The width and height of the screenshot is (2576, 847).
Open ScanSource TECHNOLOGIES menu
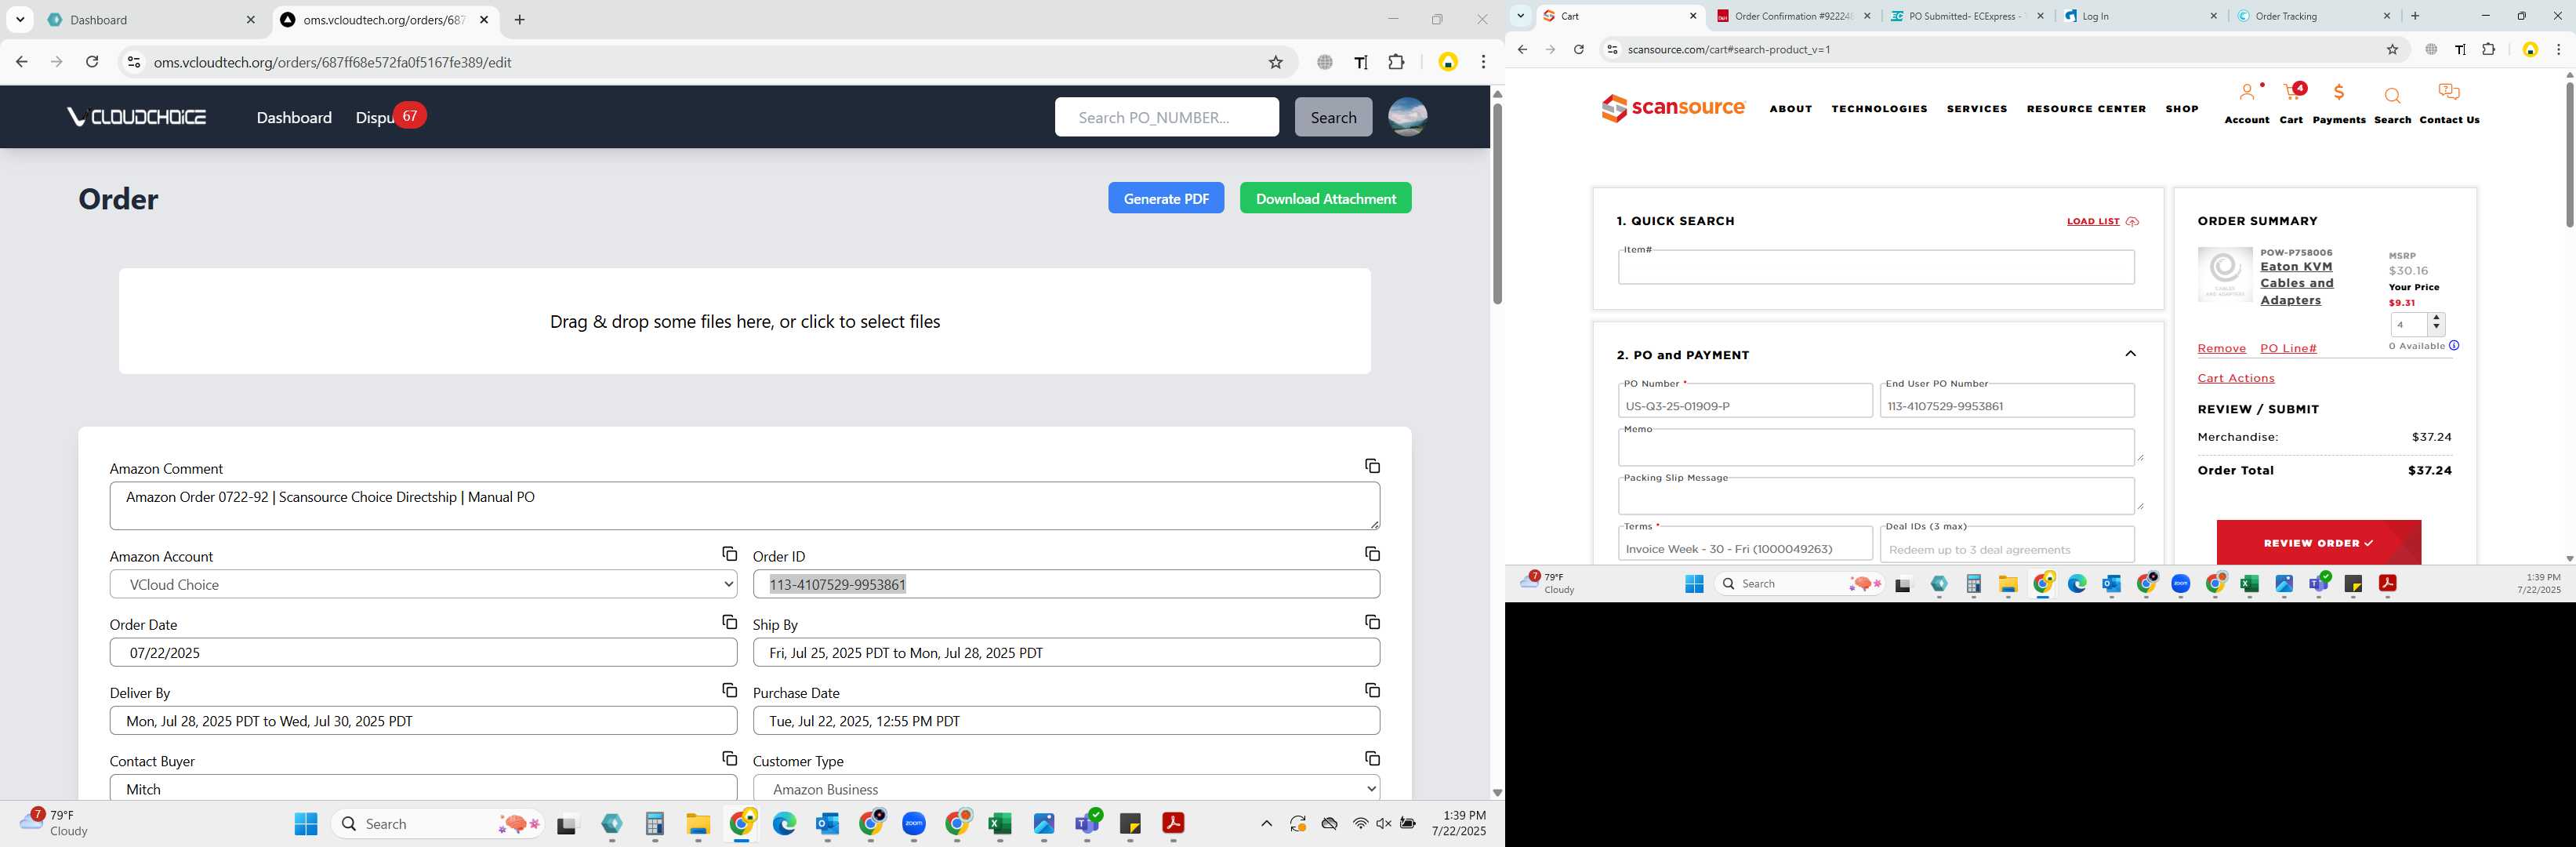coord(1879,108)
